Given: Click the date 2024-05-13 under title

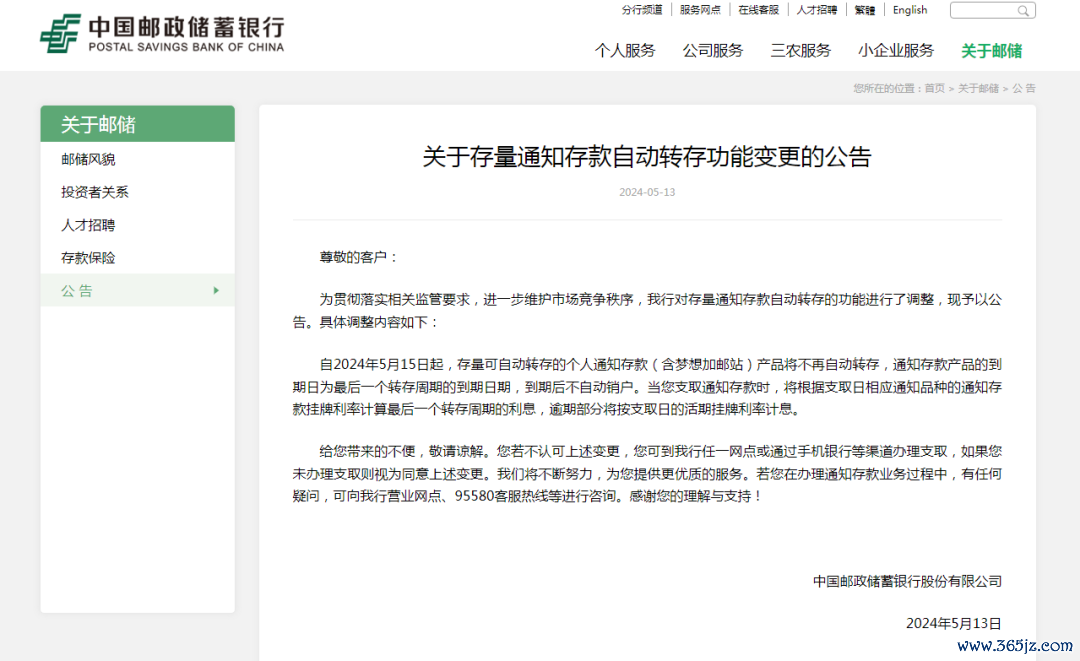Looking at the screenshot, I should tap(647, 192).
